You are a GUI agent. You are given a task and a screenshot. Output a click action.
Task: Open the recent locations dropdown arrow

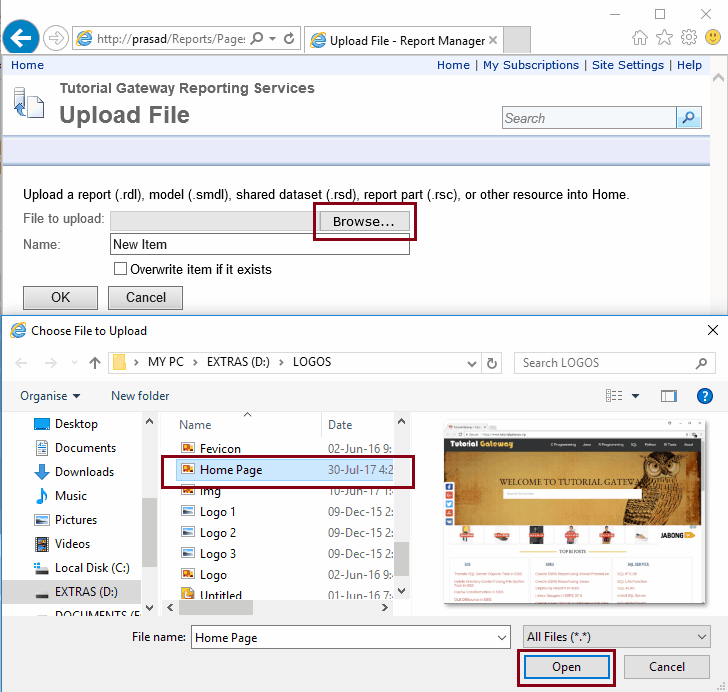(74, 363)
